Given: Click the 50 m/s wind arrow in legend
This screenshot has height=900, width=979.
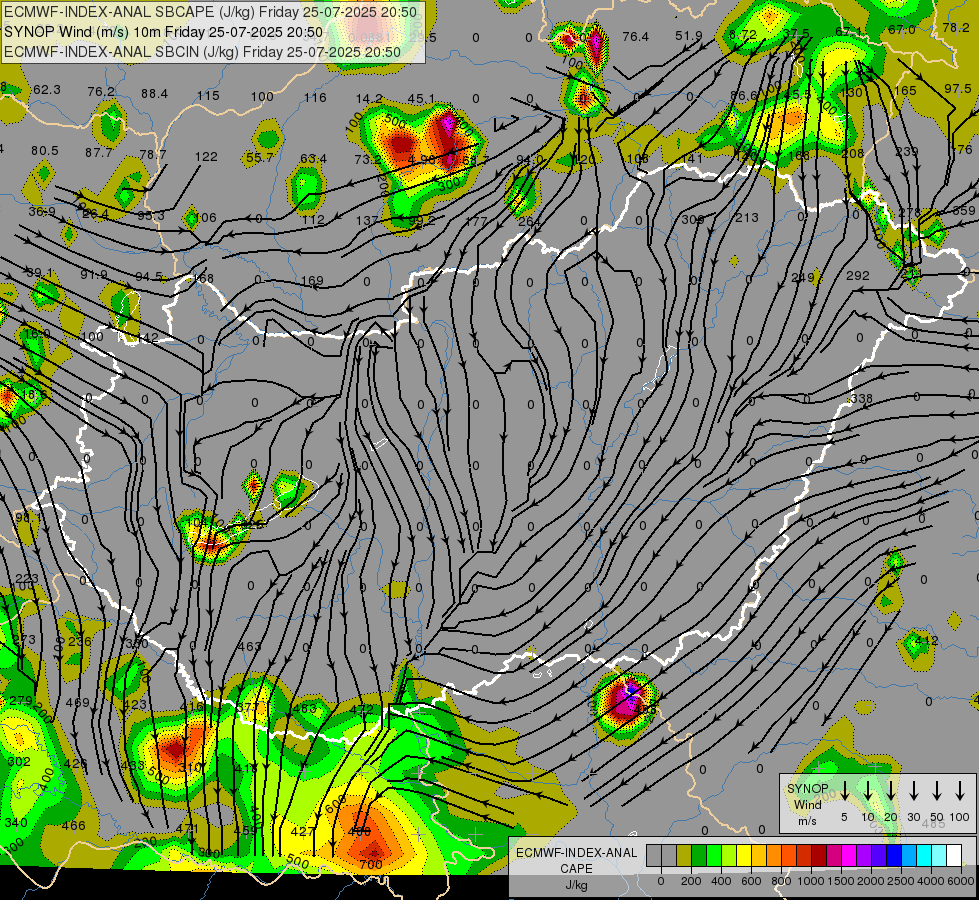Looking at the screenshot, I should point(937,790).
